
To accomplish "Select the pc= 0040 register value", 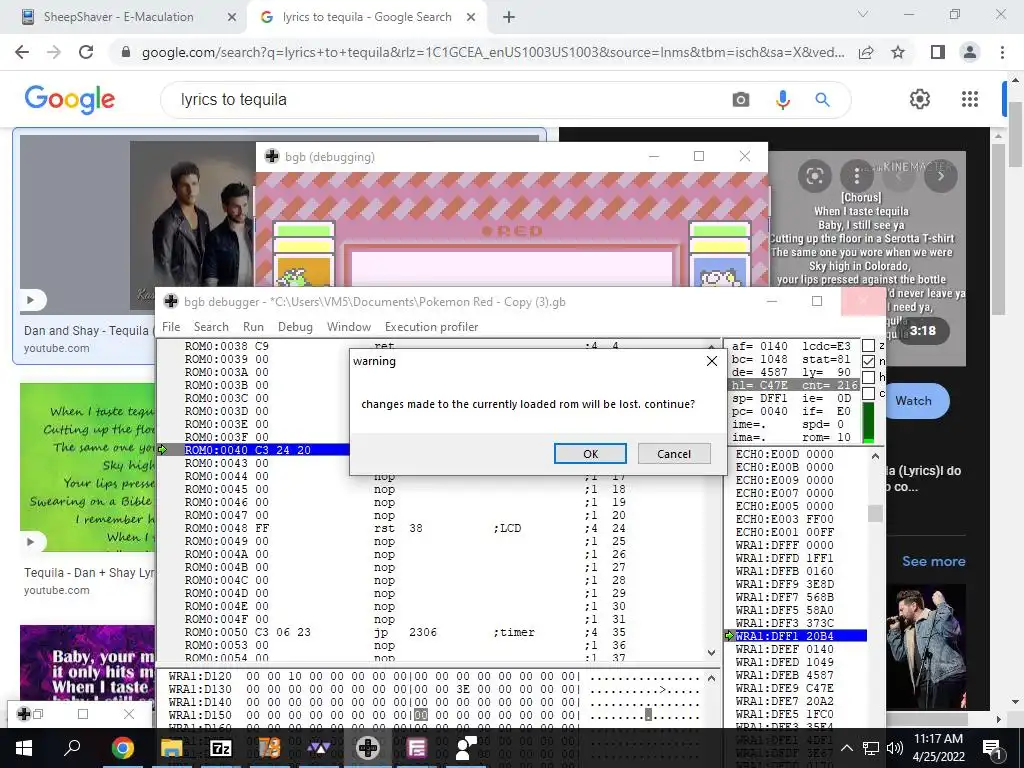I will click(760, 411).
